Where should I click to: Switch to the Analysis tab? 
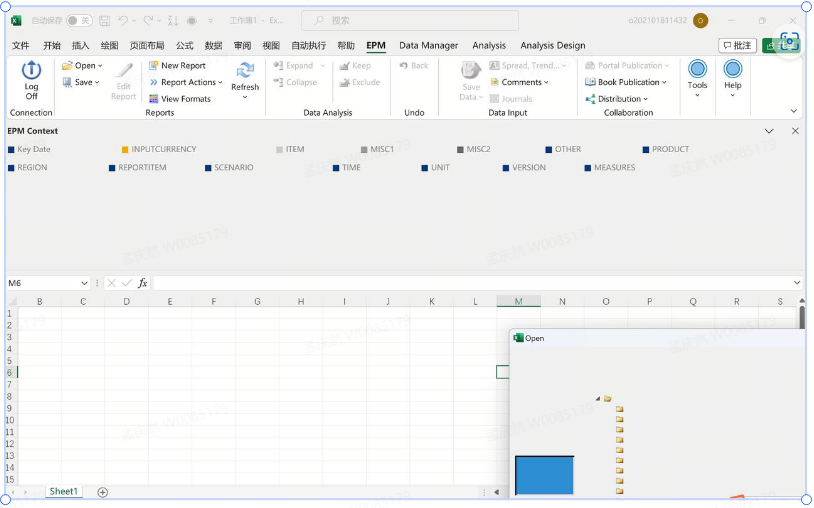point(489,46)
